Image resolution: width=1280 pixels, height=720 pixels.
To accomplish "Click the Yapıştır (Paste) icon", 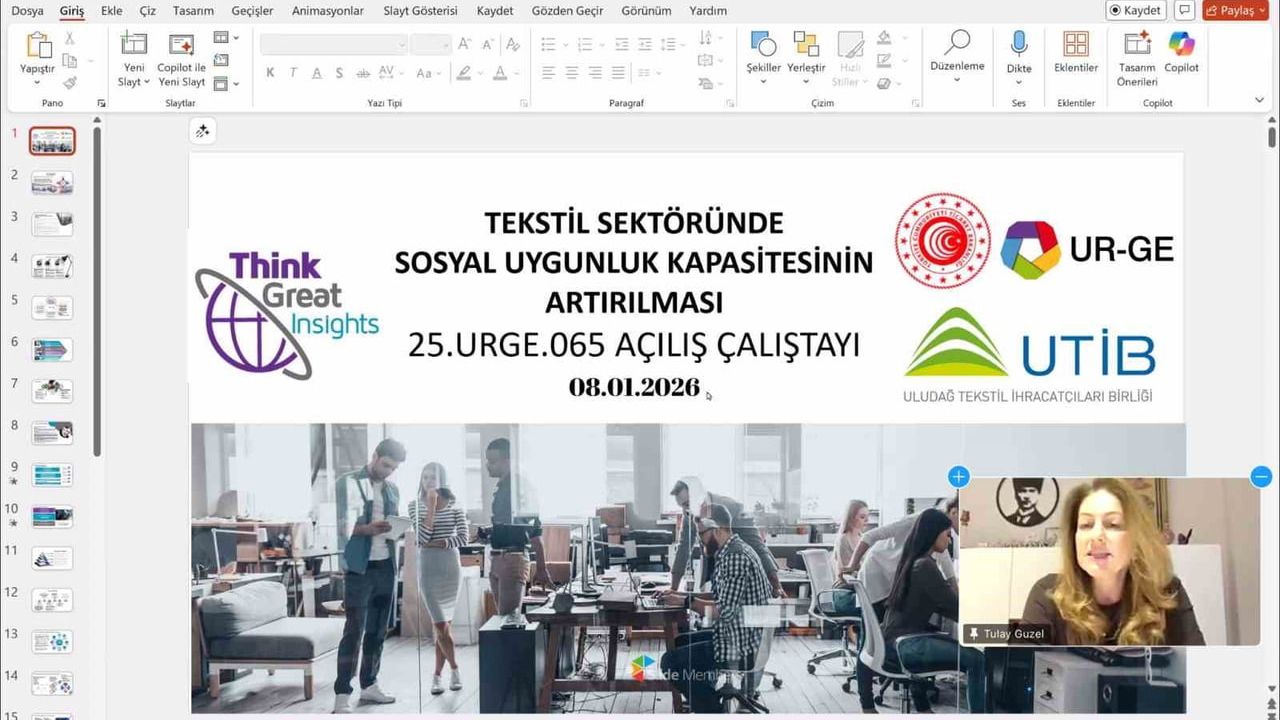I will [x=37, y=45].
